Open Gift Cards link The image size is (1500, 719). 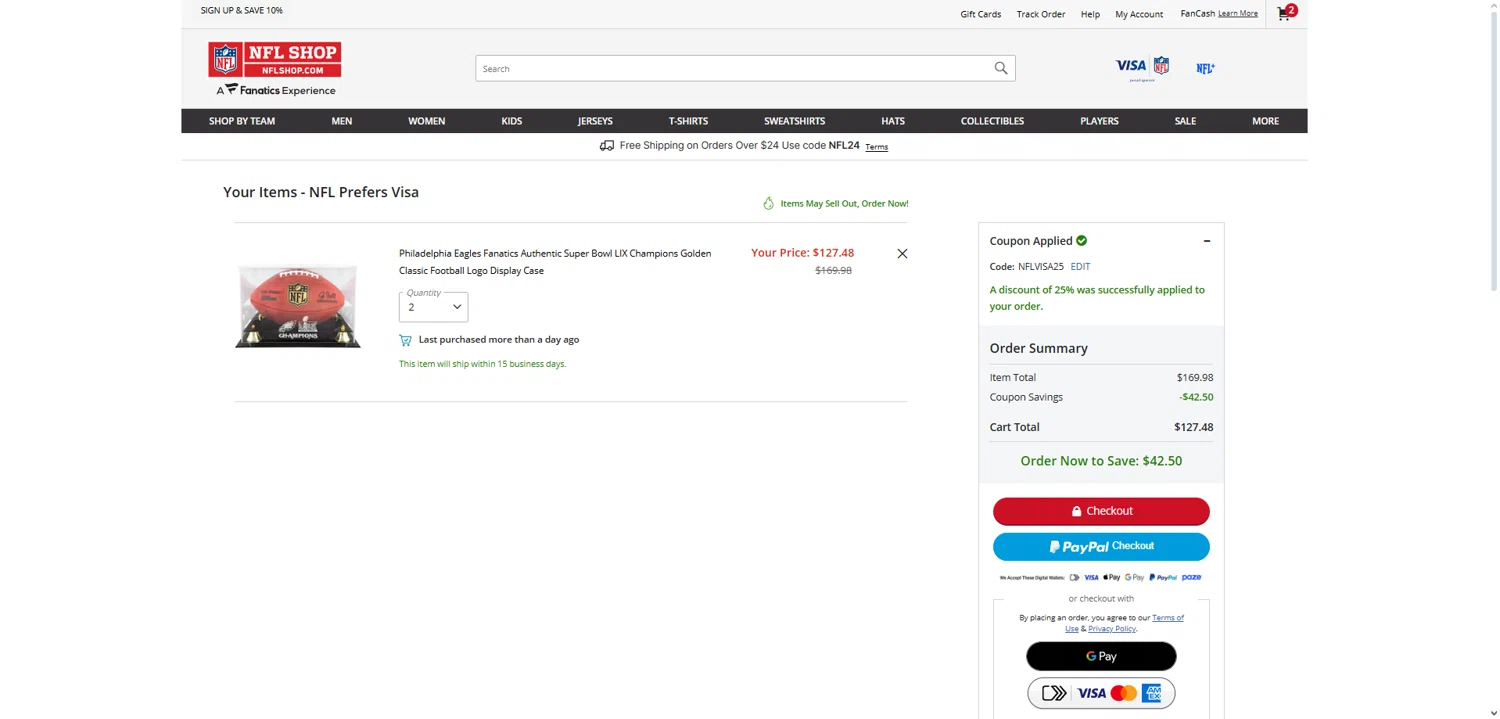pos(981,14)
